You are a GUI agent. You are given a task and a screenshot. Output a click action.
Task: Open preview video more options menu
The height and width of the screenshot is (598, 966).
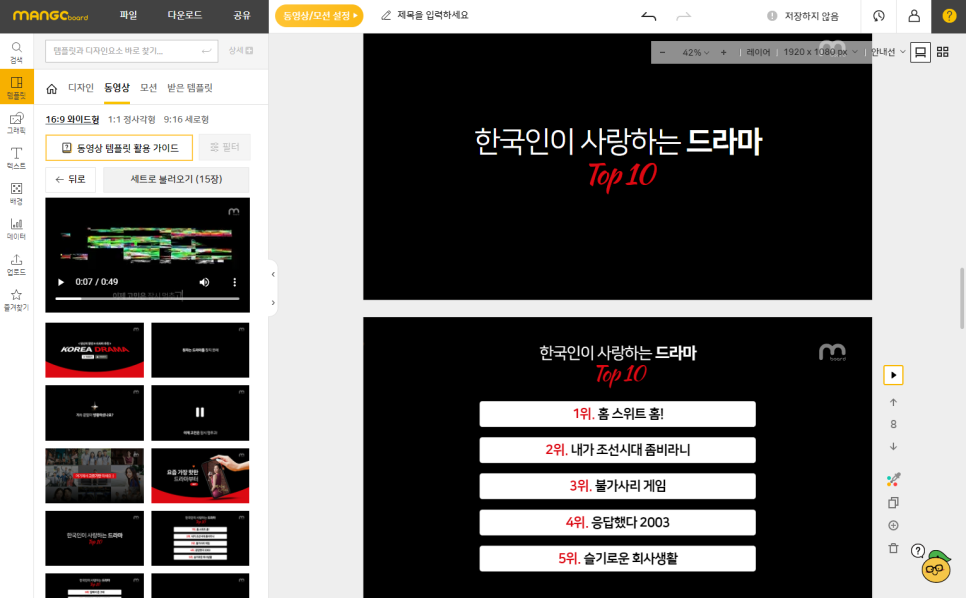click(x=234, y=282)
